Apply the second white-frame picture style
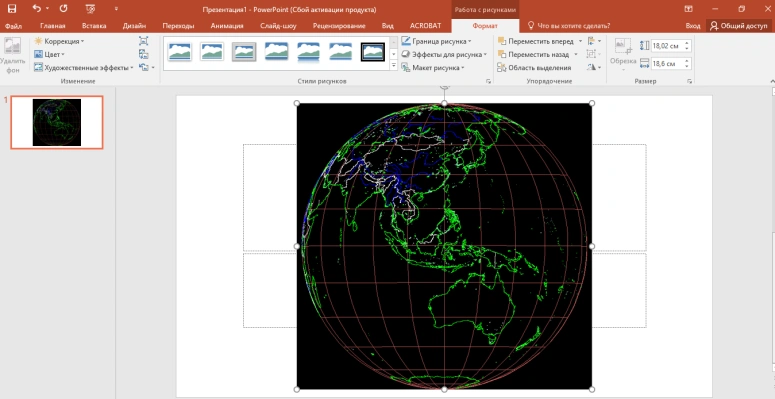Viewport: 775px width, 399px height. (x=212, y=52)
